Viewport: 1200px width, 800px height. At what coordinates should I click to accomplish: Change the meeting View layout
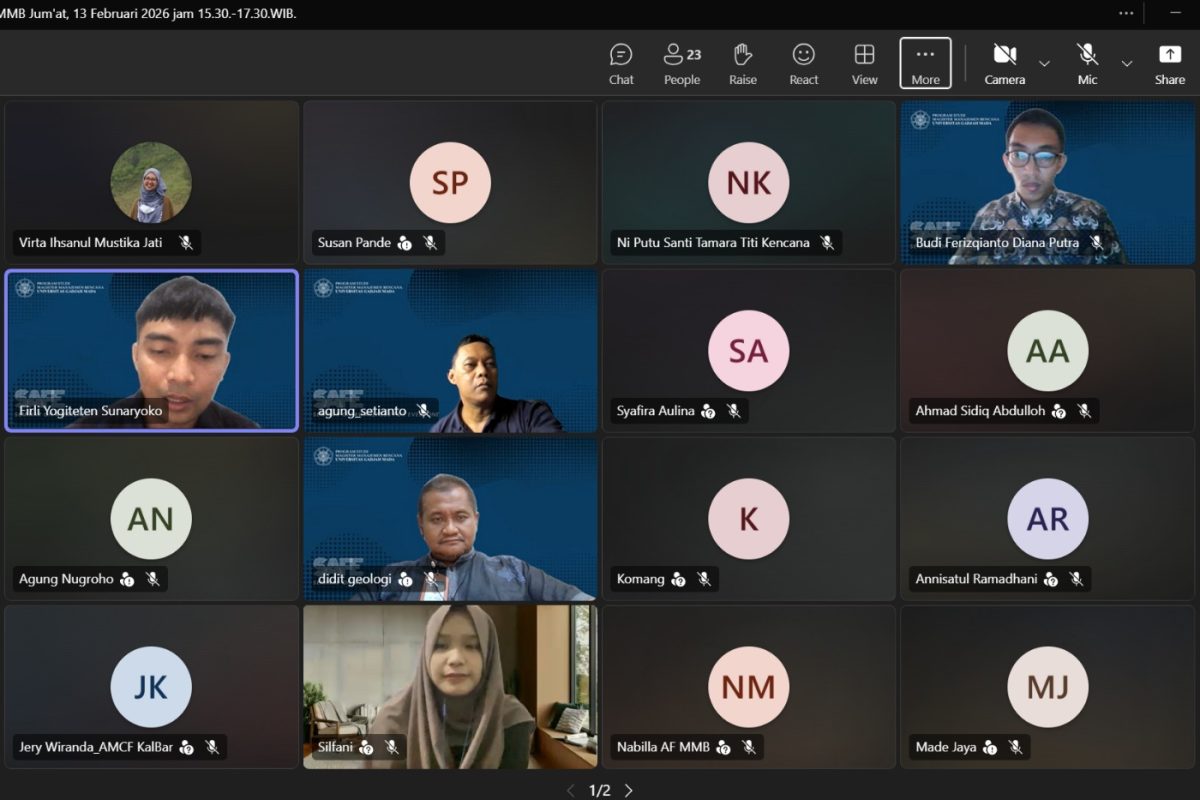(864, 64)
